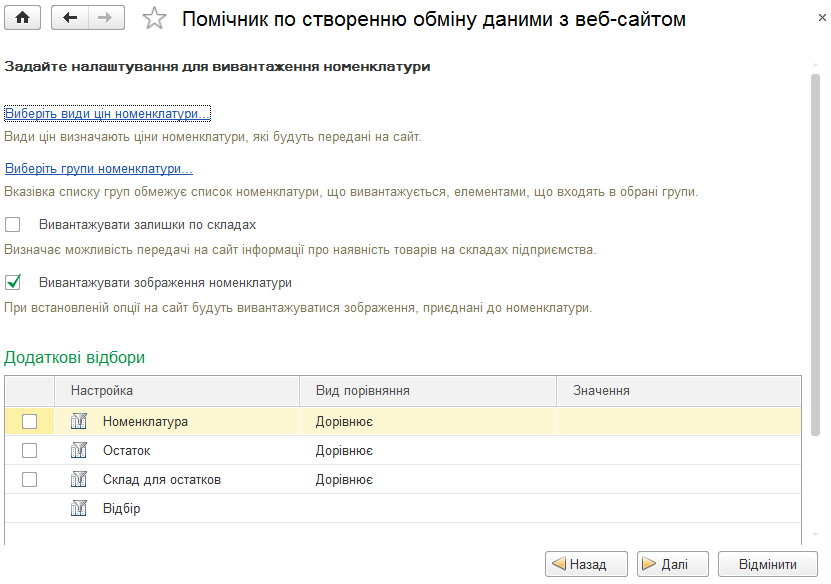831x584 pixels.
Task: Open the Виберіть види цін номенклатури link
Action: [107, 113]
